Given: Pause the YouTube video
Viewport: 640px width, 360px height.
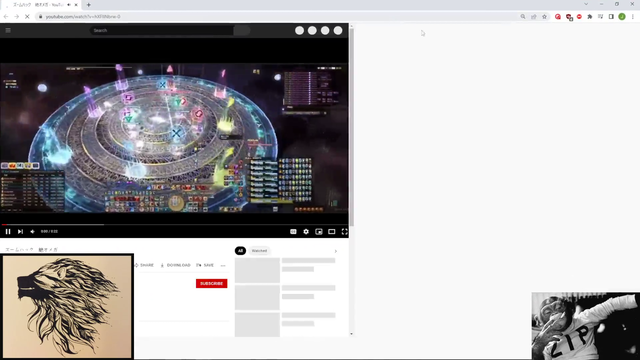Looking at the screenshot, I should pos(8,231).
